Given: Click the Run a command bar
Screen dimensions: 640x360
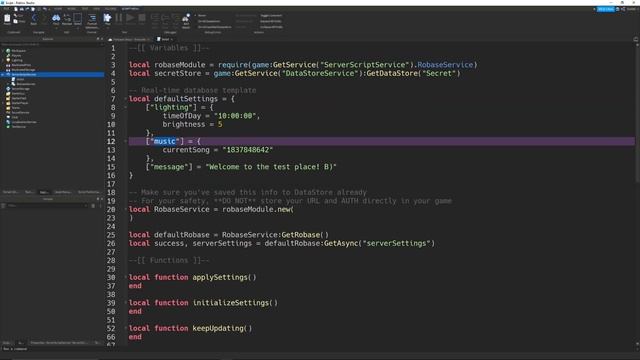Looking at the screenshot, I should [x=52, y=349].
